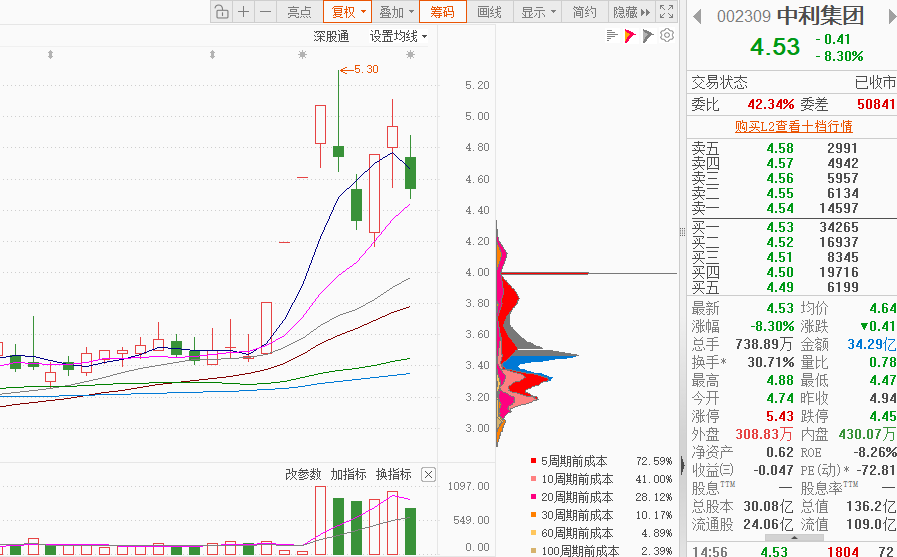Viewport: 897px width, 557px height.
Task: Enter fullscreen with expand arrows icon
Action: (x=666, y=12)
